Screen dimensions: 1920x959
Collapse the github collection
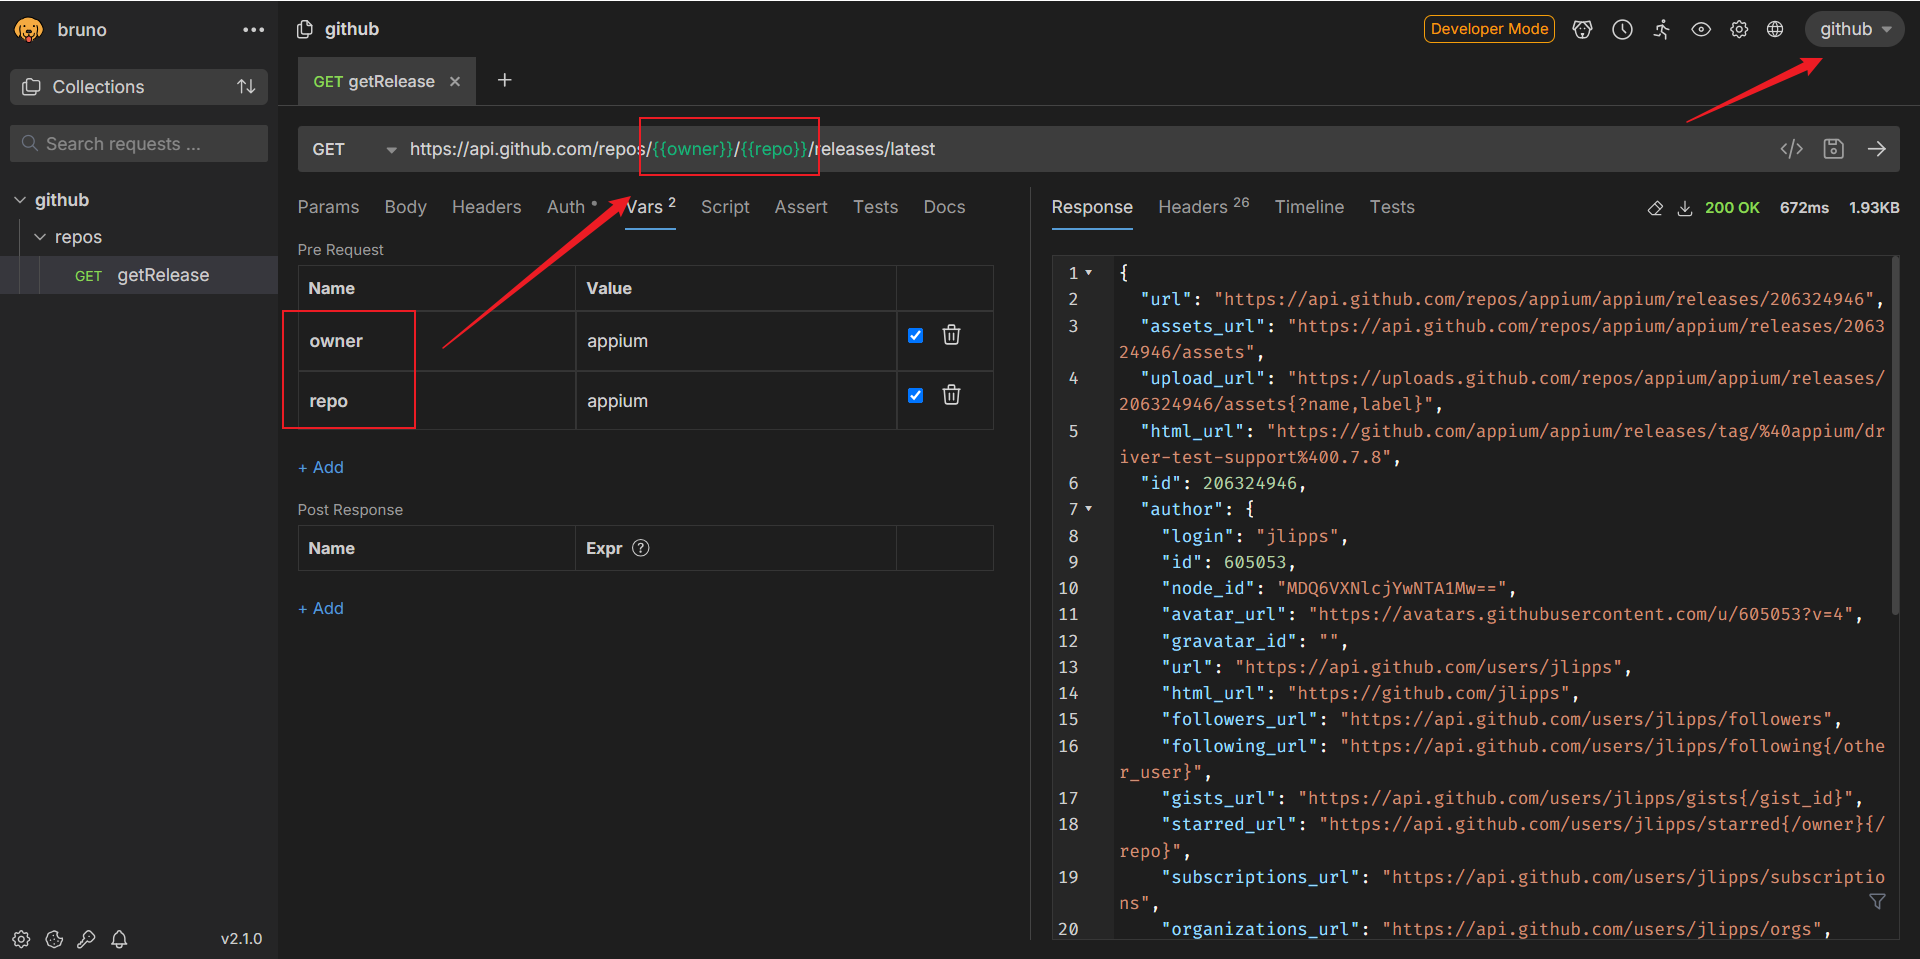click(20, 200)
